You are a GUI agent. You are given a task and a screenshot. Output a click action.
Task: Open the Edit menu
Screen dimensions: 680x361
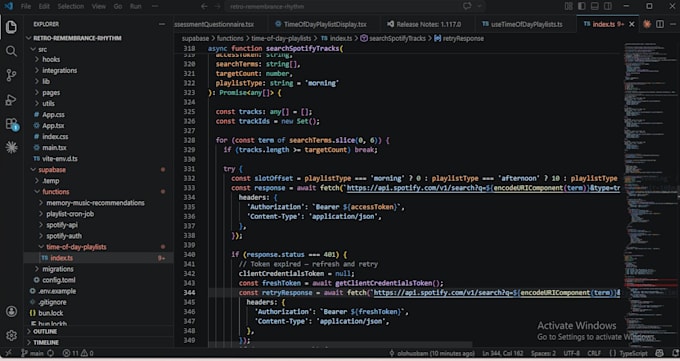44,7
